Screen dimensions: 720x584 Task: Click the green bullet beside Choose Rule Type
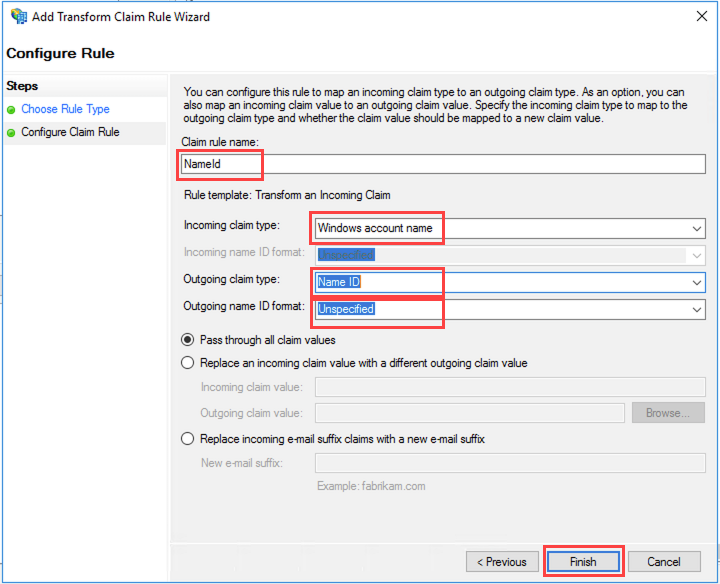(x=11, y=110)
